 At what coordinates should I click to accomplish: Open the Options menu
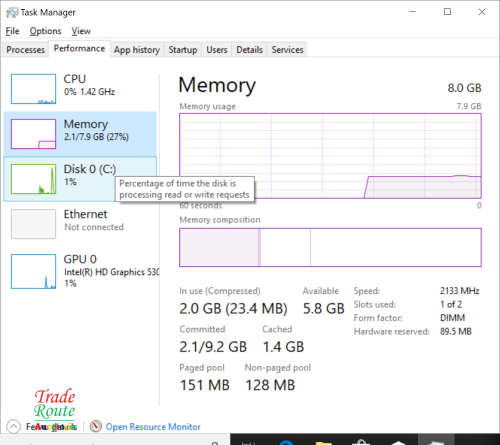click(45, 31)
